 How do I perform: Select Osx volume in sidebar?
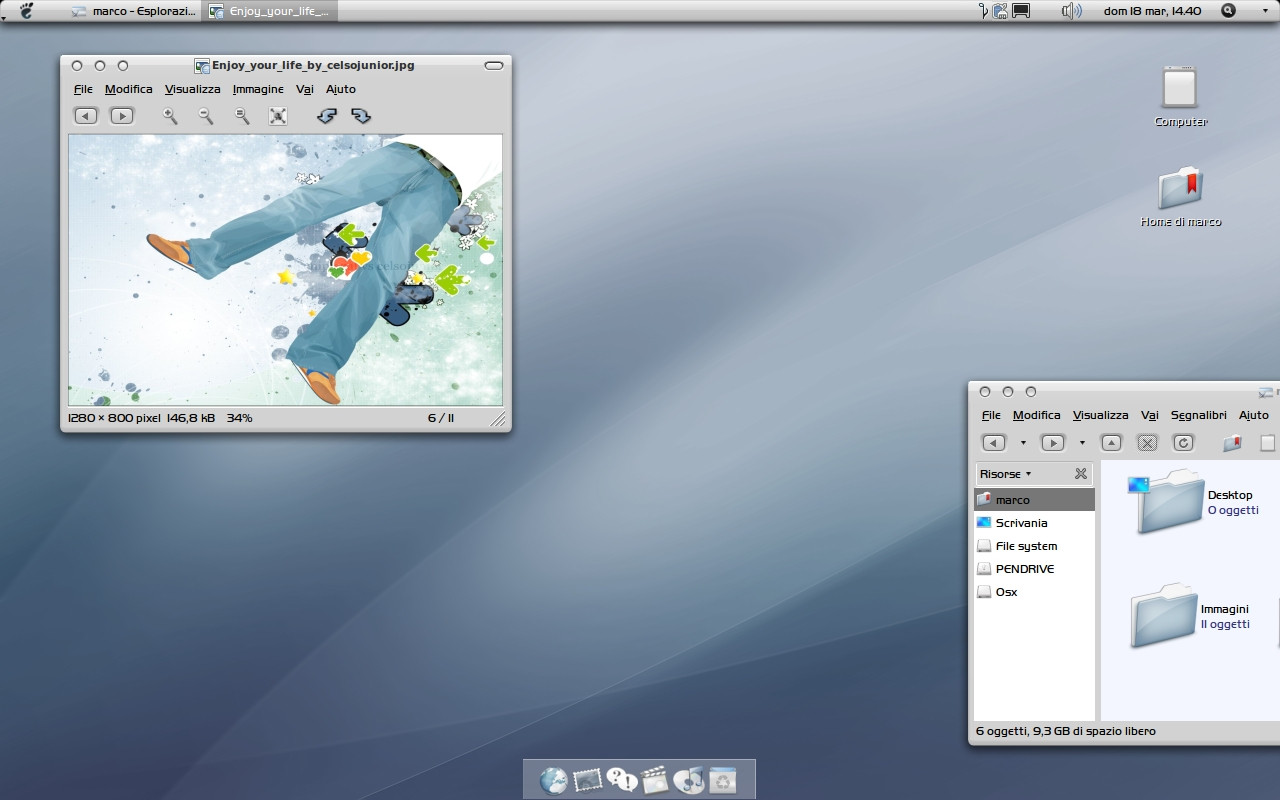[x=1035, y=592]
